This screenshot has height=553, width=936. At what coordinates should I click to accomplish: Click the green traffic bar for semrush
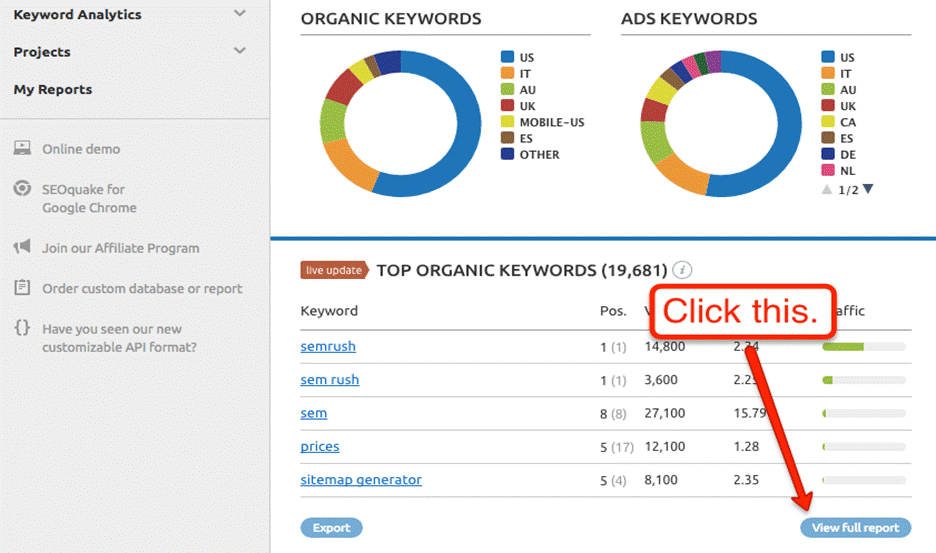tap(843, 347)
